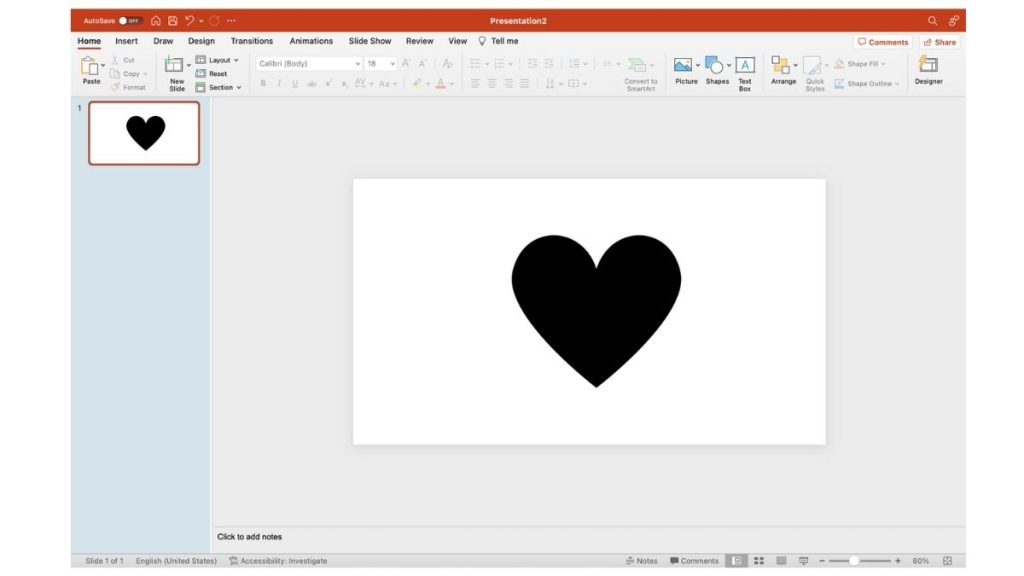Click the Reset slide button
Screen dimensions: 1024x576
[x=212, y=74]
